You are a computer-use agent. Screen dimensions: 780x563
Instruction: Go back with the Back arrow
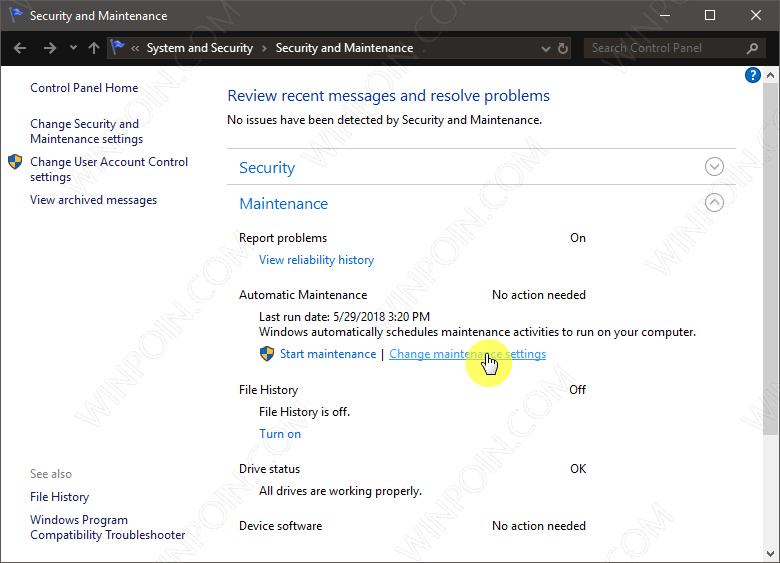tap(20, 48)
